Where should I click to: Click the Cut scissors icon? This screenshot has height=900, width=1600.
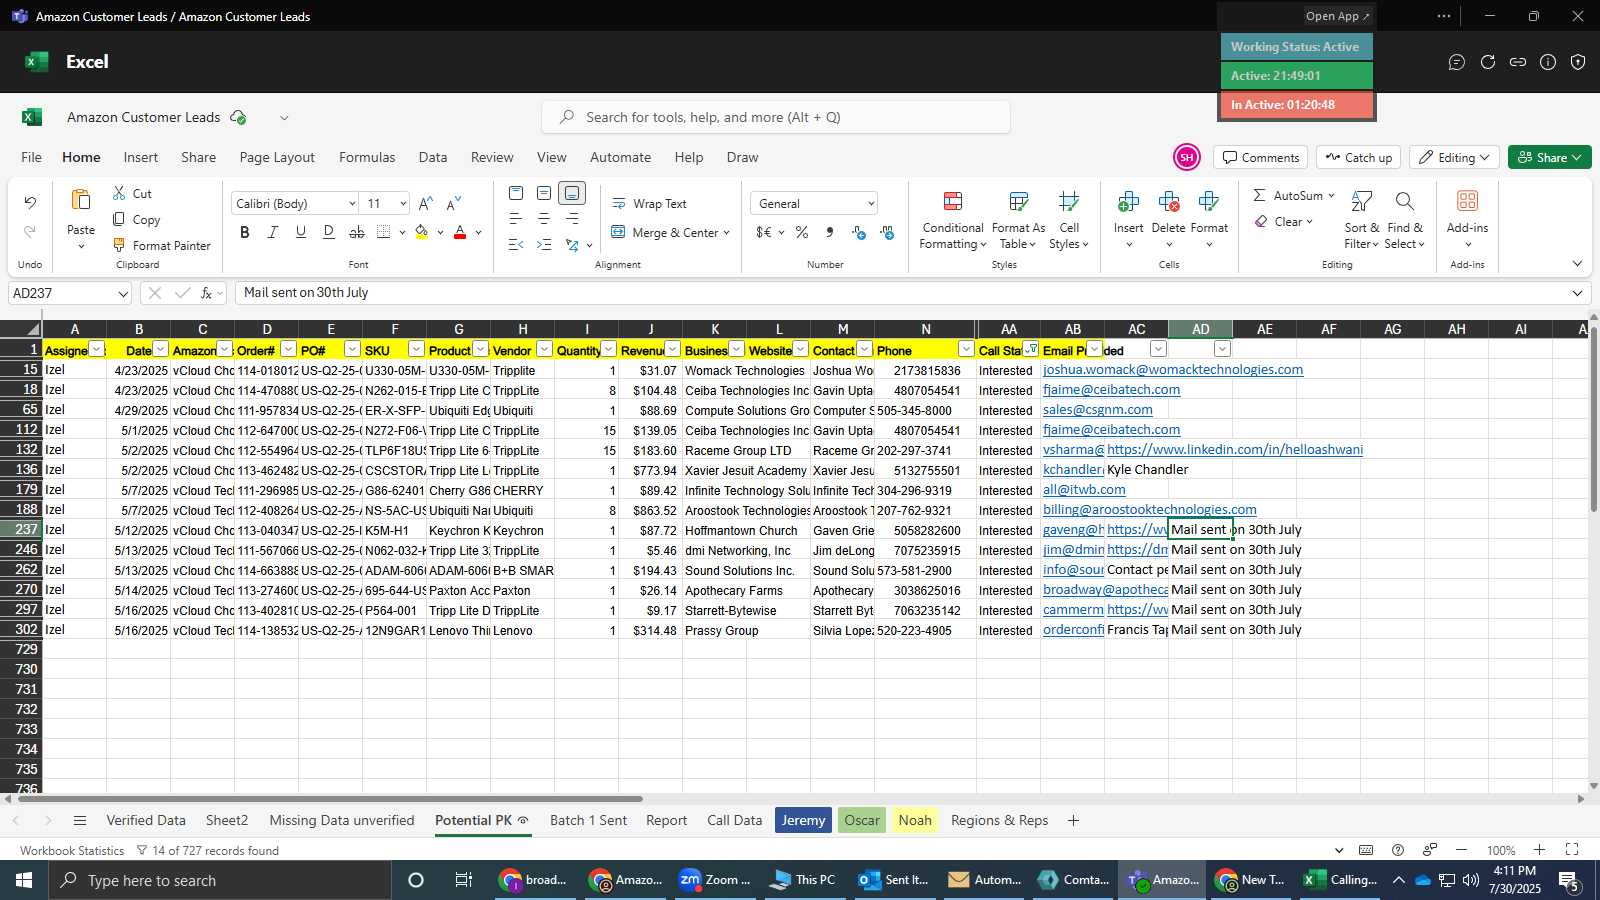[119, 193]
